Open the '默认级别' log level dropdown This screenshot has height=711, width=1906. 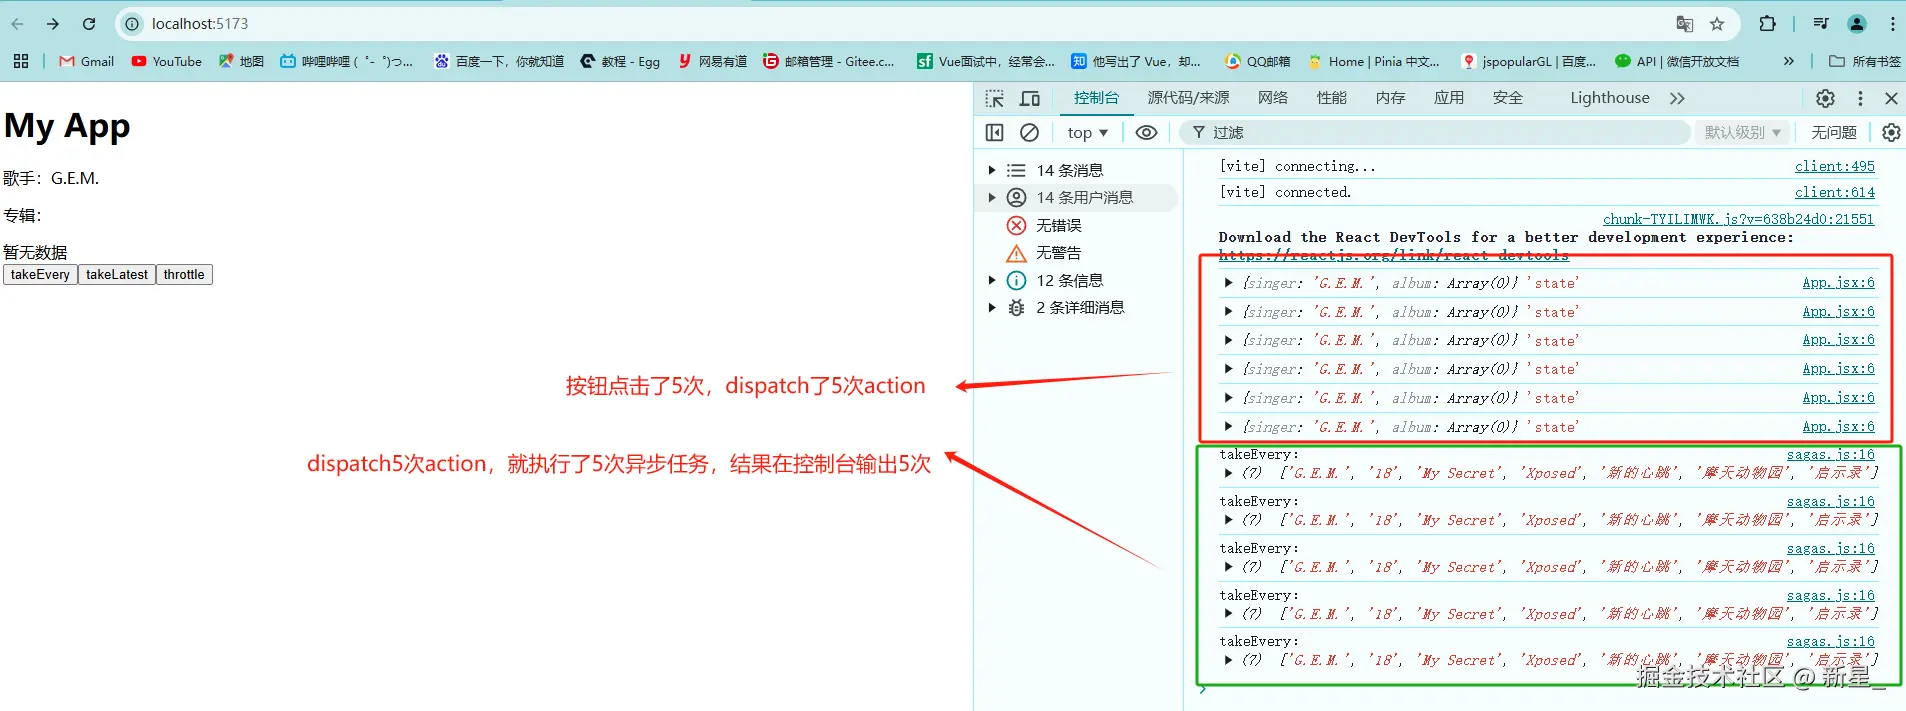tap(1743, 132)
